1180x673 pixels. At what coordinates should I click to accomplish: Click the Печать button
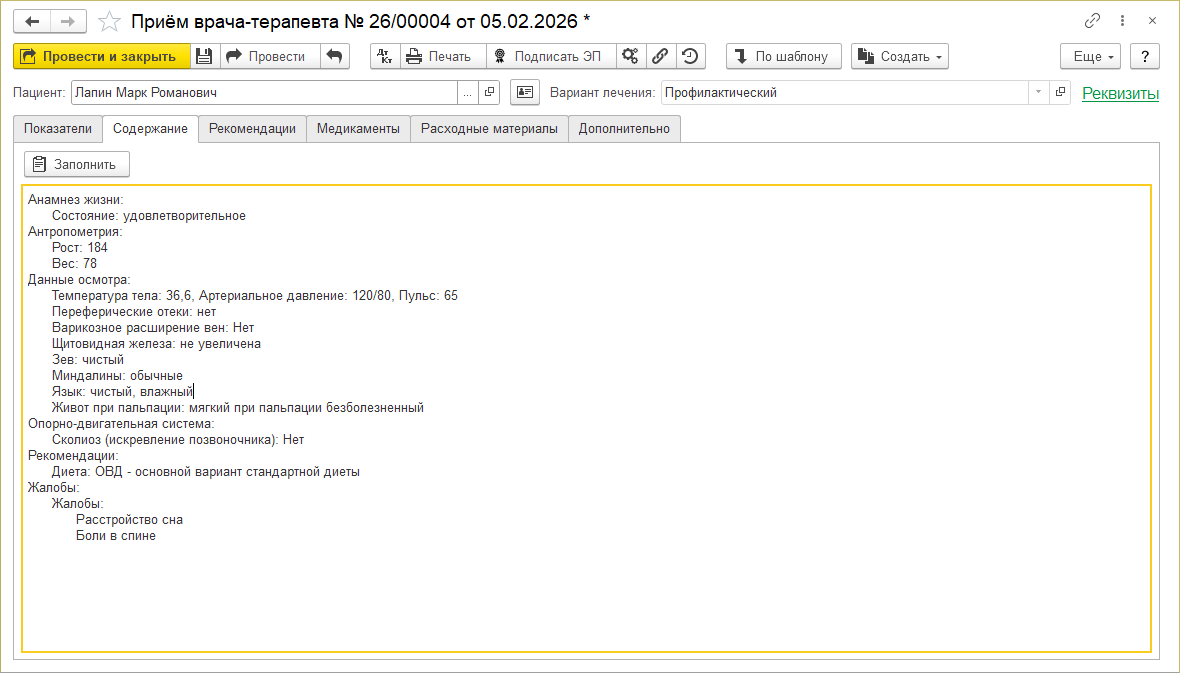[x=442, y=56]
